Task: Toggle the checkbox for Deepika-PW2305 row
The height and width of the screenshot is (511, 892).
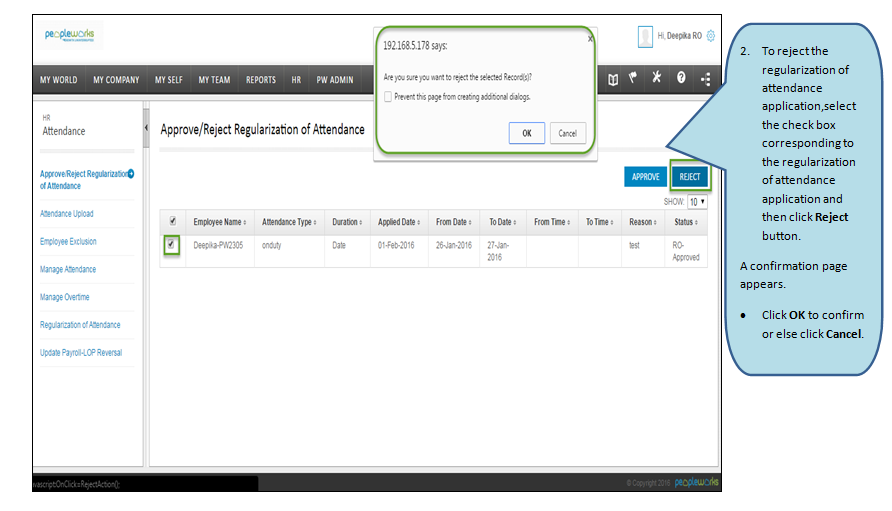Action: click(x=171, y=245)
